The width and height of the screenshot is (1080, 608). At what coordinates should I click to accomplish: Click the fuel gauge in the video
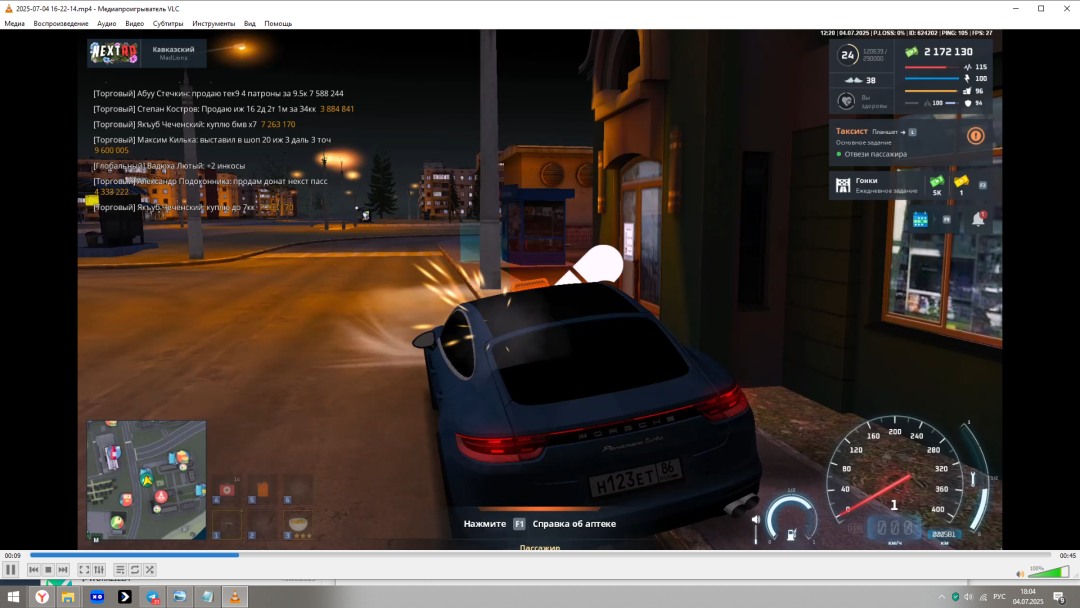(791, 520)
